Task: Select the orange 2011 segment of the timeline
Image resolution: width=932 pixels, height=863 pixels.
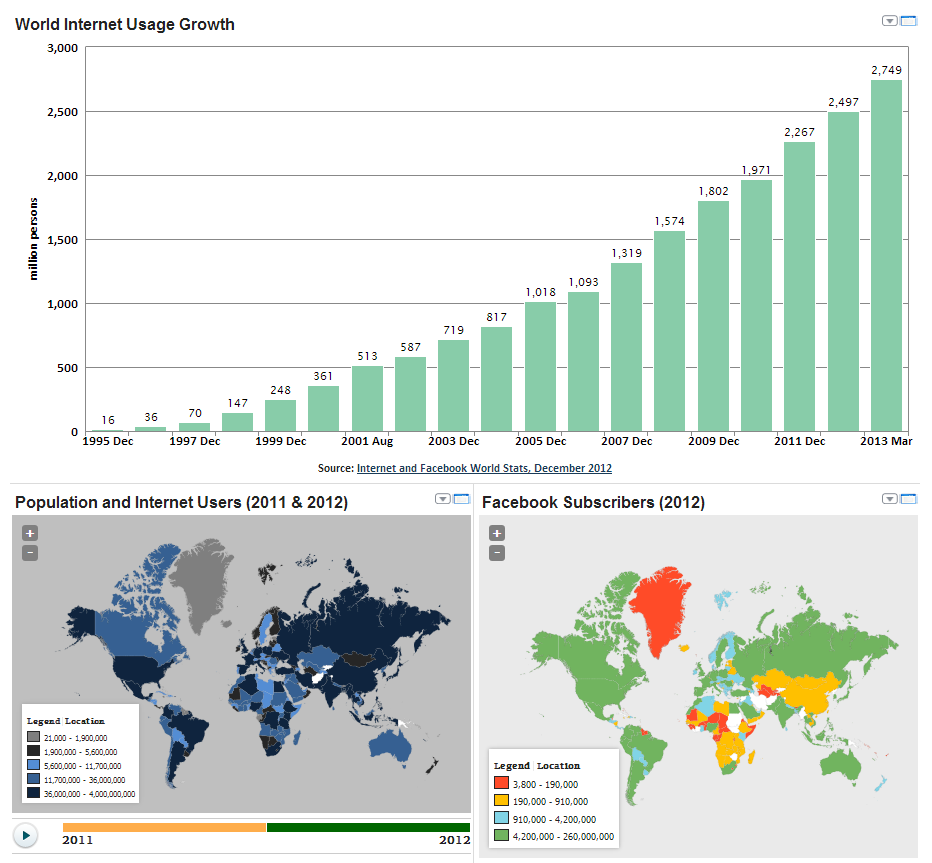Action: (x=164, y=827)
